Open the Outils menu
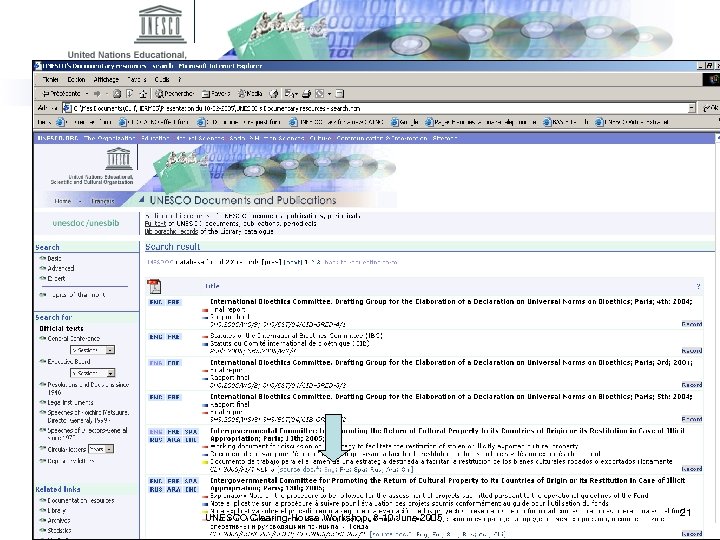 click(162, 79)
